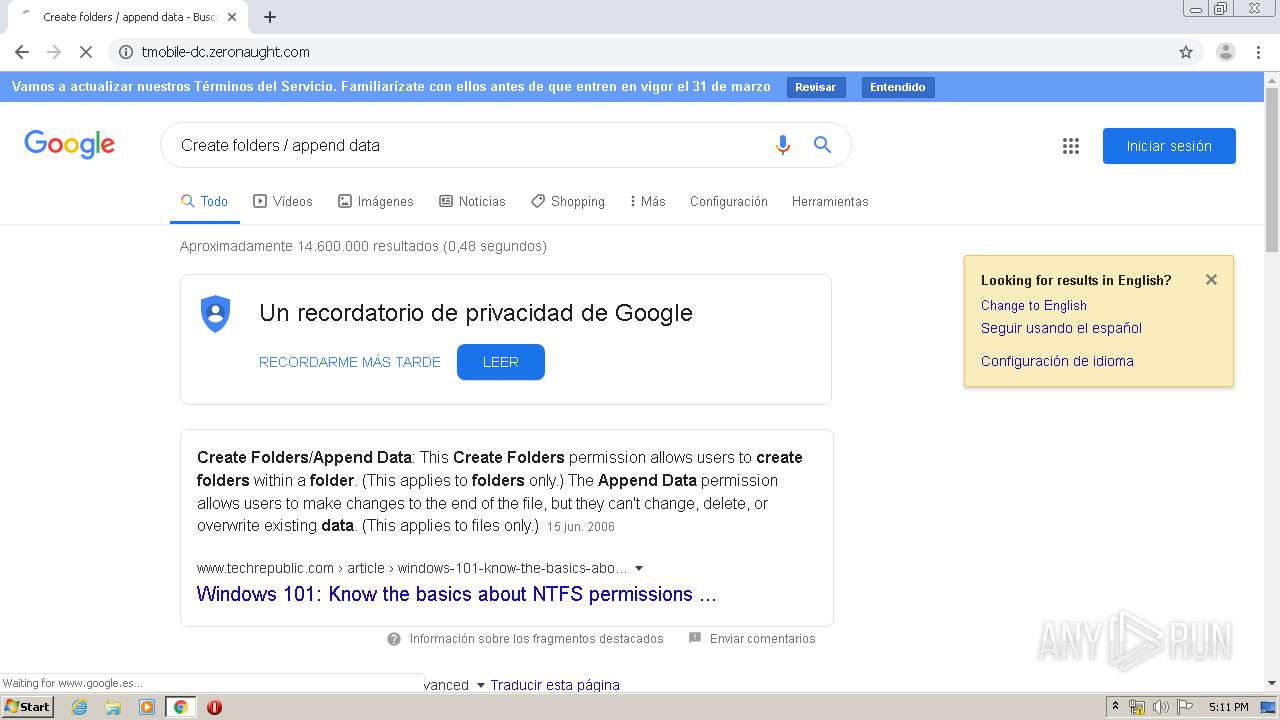
Task: Switch to Noticias tab
Action: [472, 201]
